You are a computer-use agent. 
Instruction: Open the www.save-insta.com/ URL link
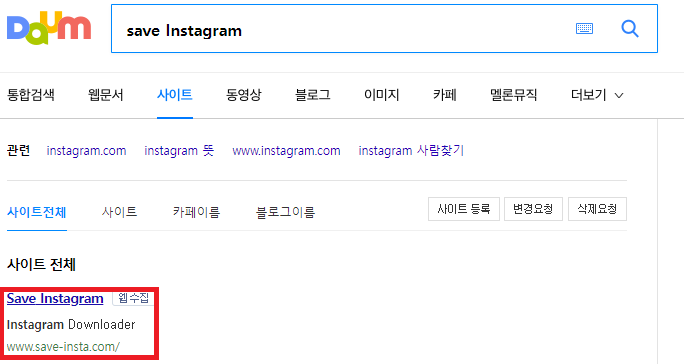63,347
